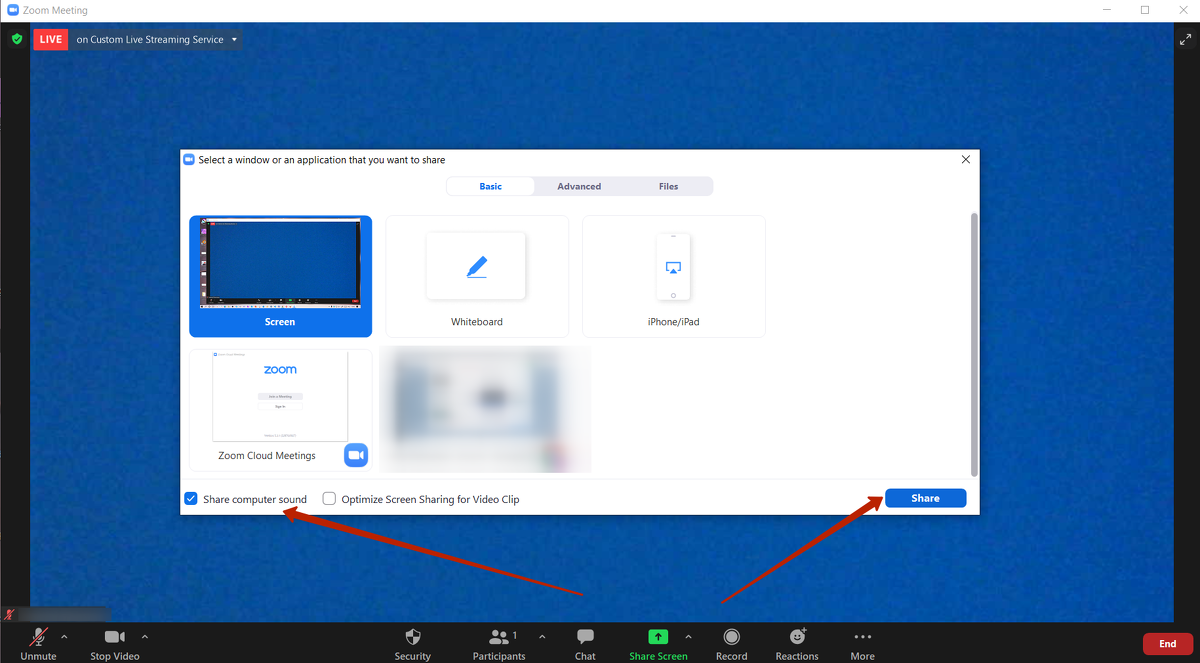Click the red End meeting button

1167,644
